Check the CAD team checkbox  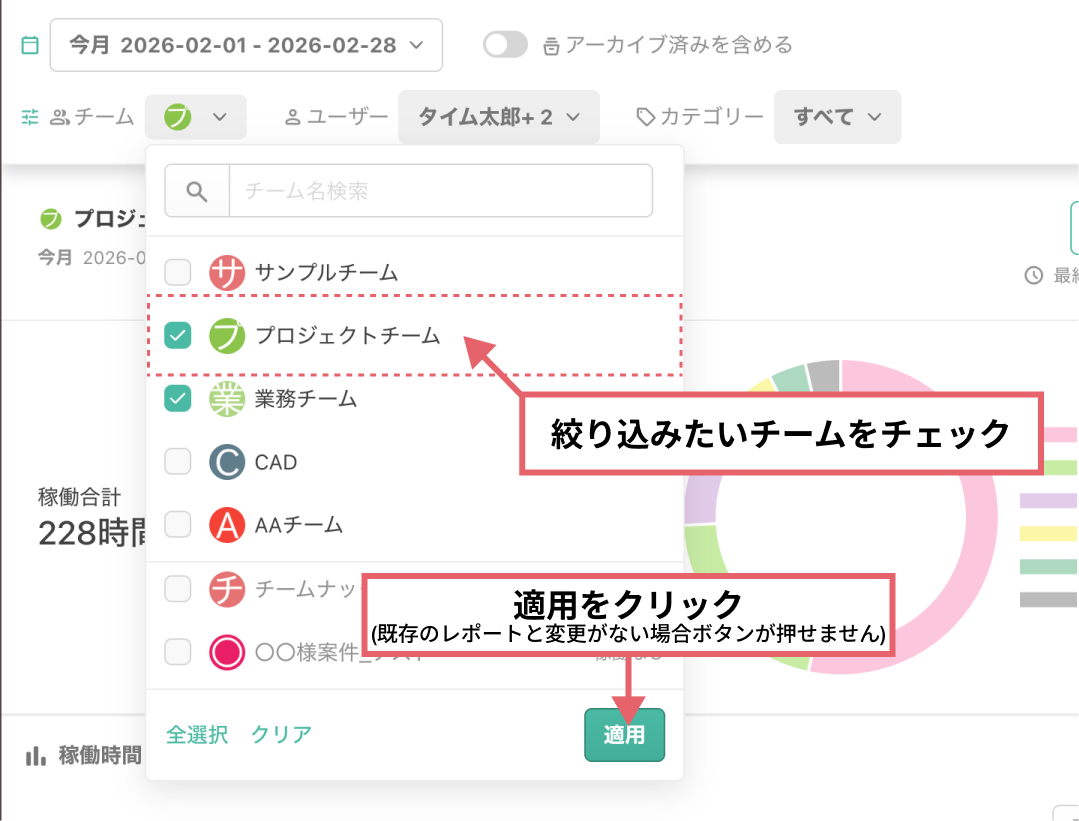click(x=177, y=462)
